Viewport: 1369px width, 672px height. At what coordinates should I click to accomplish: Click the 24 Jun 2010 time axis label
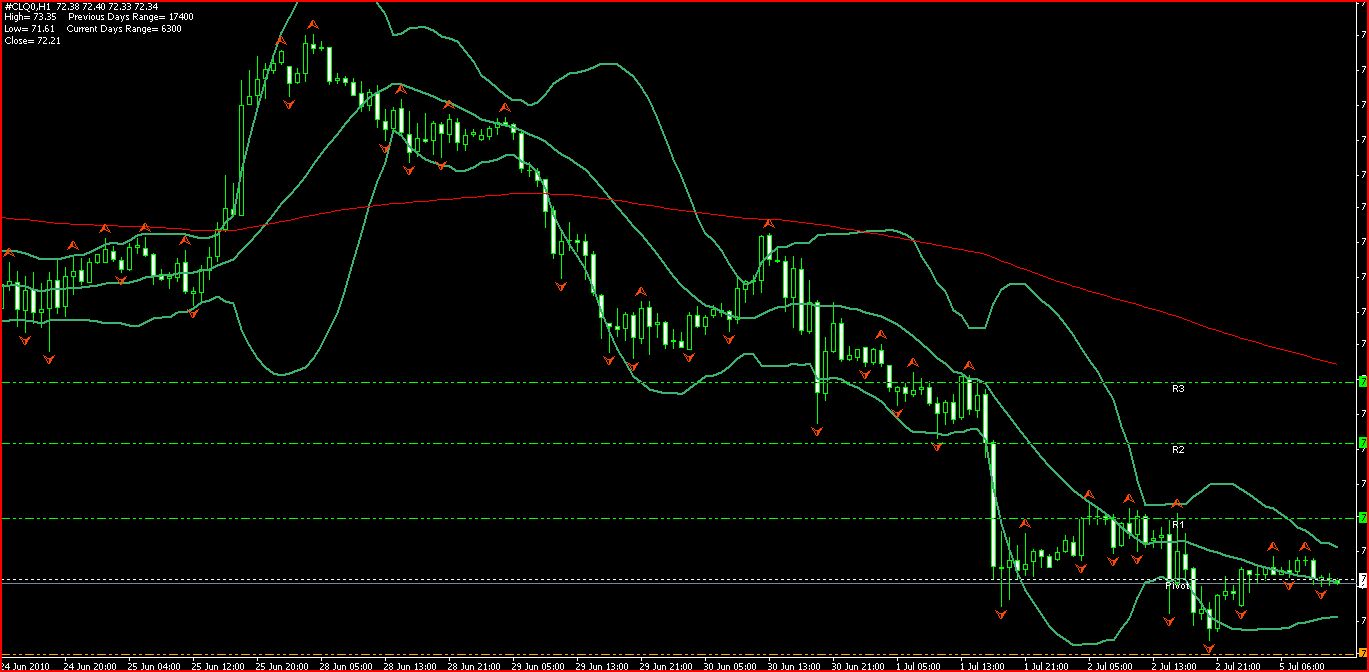25,665
